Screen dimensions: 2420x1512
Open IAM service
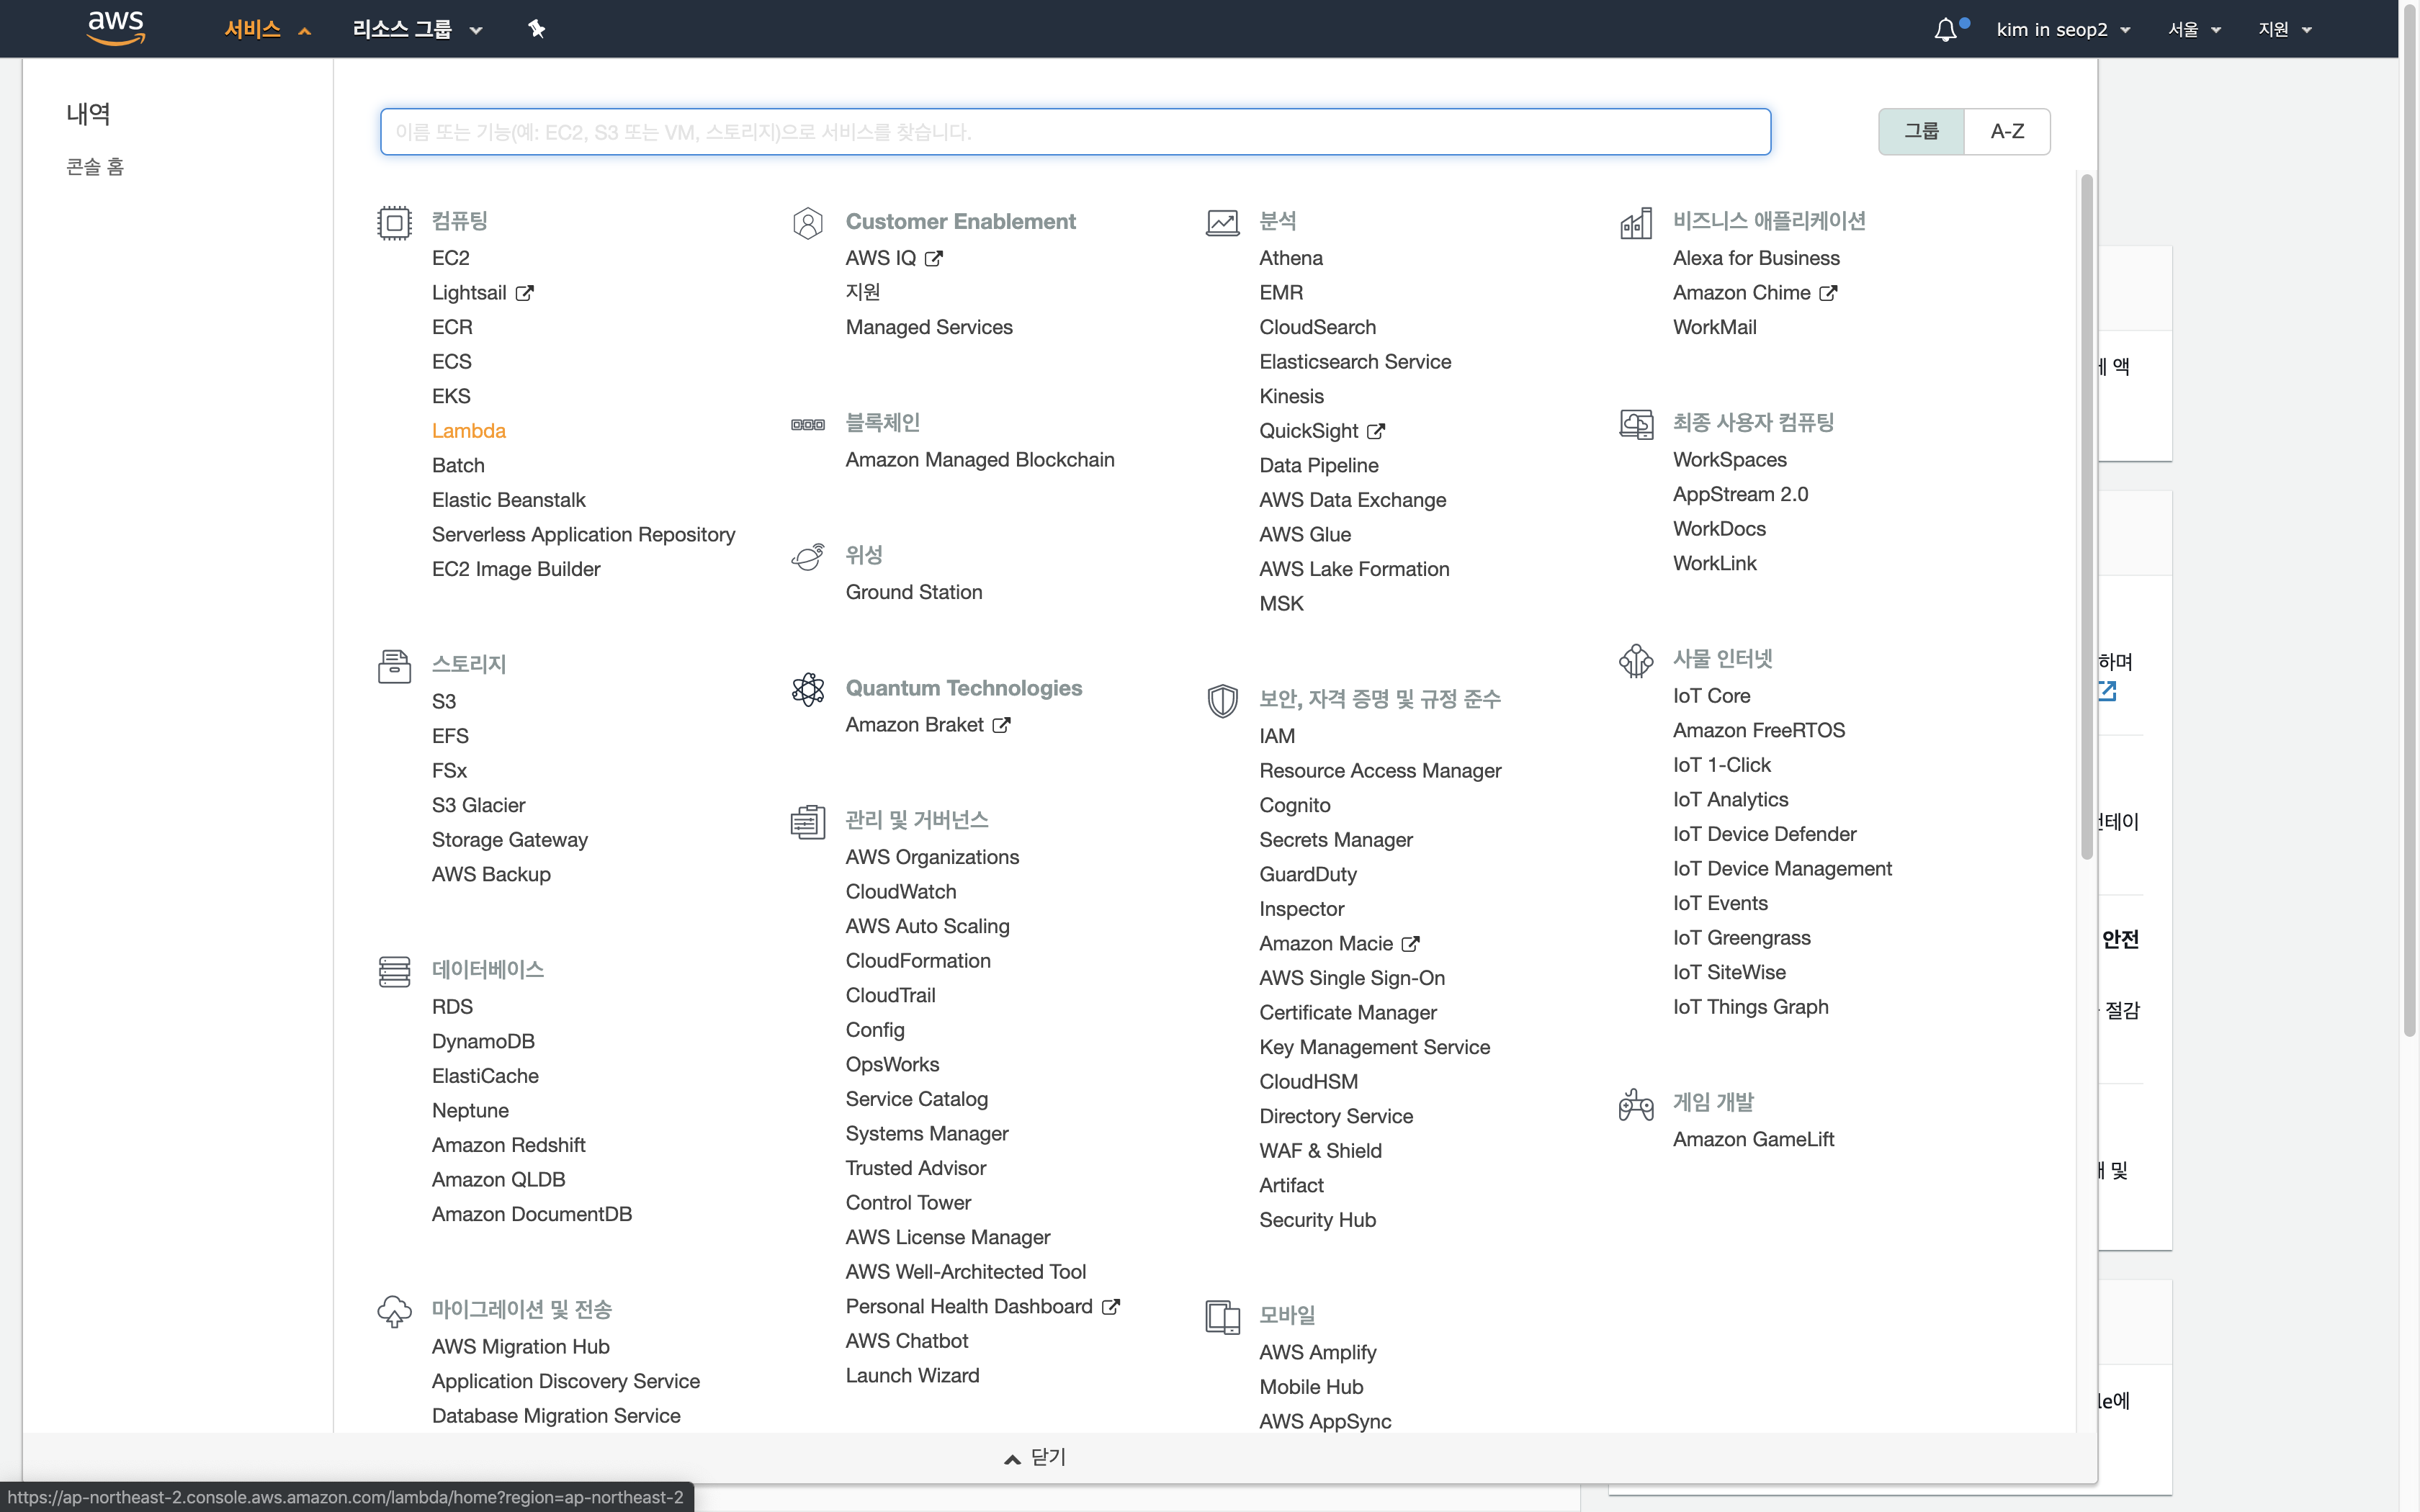tap(1277, 736)
